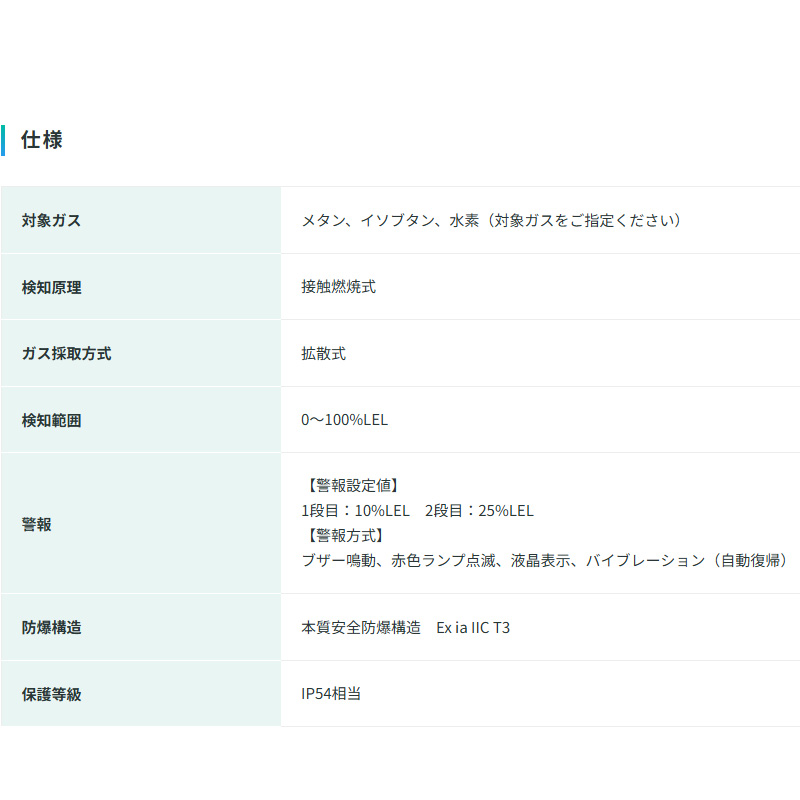Click the IP54相当 protection rating value
This screenshot has height=800, width=800.
coord(331,694)
